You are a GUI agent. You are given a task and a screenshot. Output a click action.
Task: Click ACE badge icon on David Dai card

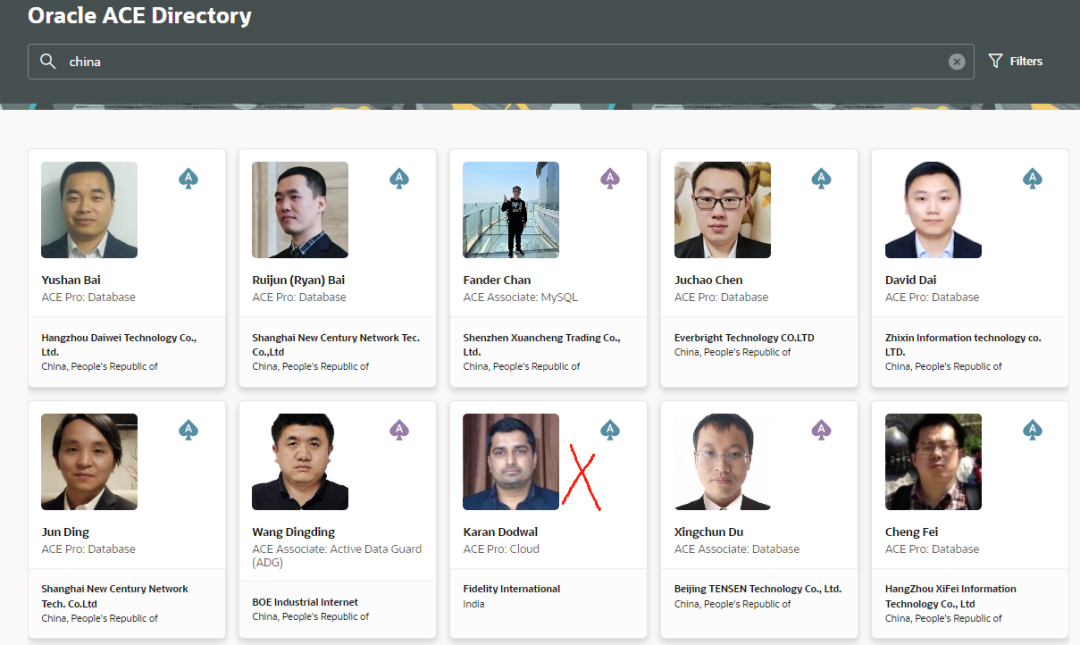pos(1032,178)
